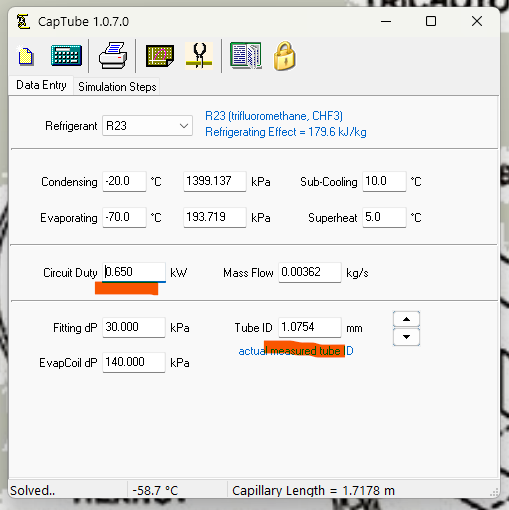This screenshot has width=509, height=510.
Task: Open the chart graph icon
Action: coord(160,56)
